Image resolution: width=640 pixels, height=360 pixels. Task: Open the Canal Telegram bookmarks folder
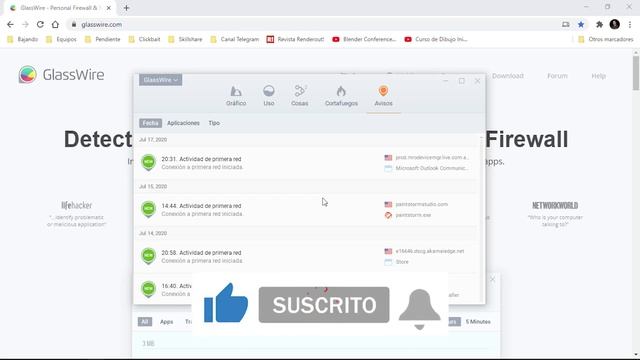click(x=235, y=39)
